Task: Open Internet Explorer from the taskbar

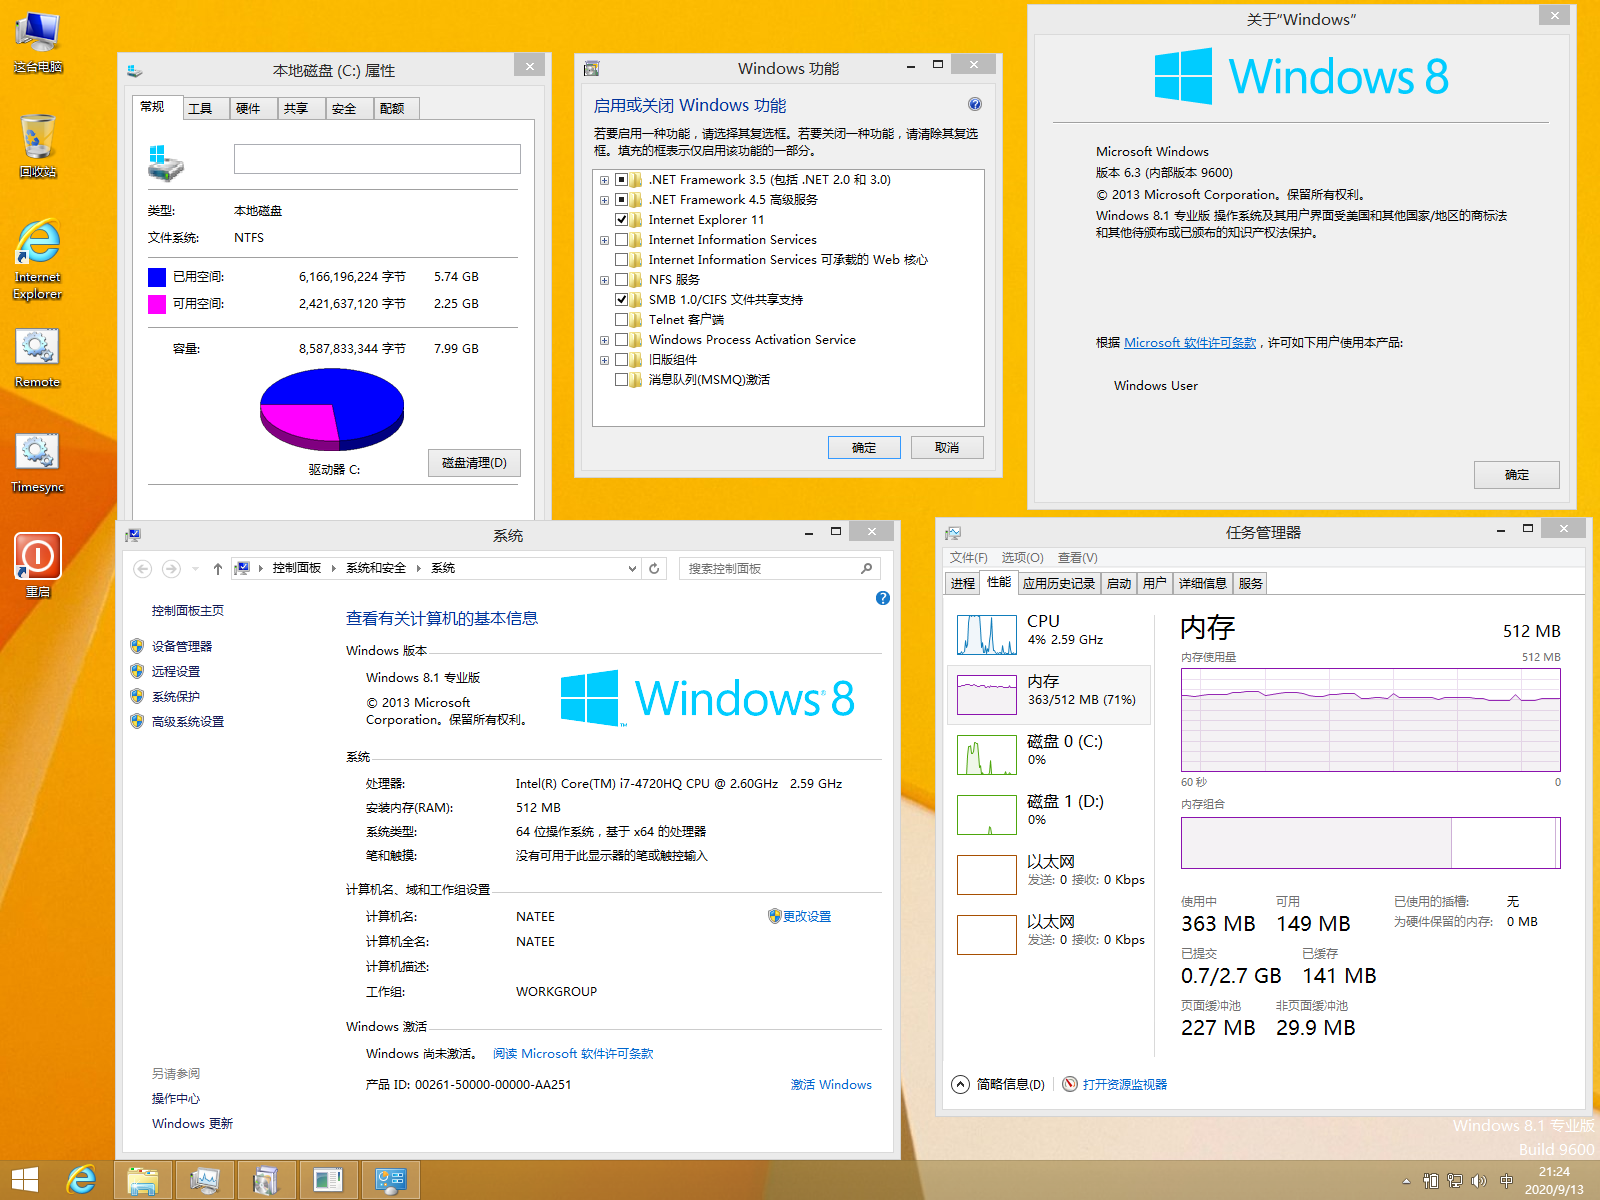Action: point(81,1180)
